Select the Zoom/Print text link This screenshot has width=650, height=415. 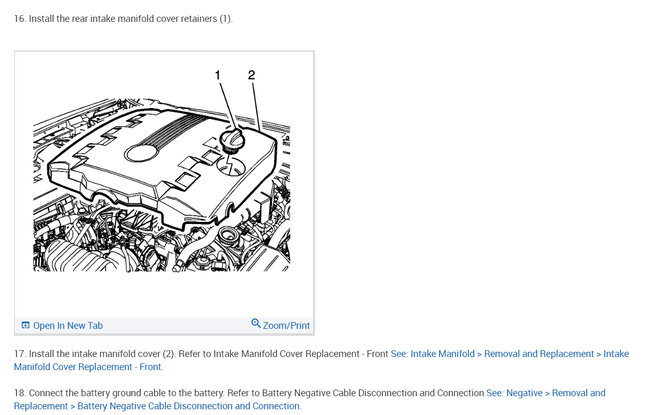[x=286, y=325]
